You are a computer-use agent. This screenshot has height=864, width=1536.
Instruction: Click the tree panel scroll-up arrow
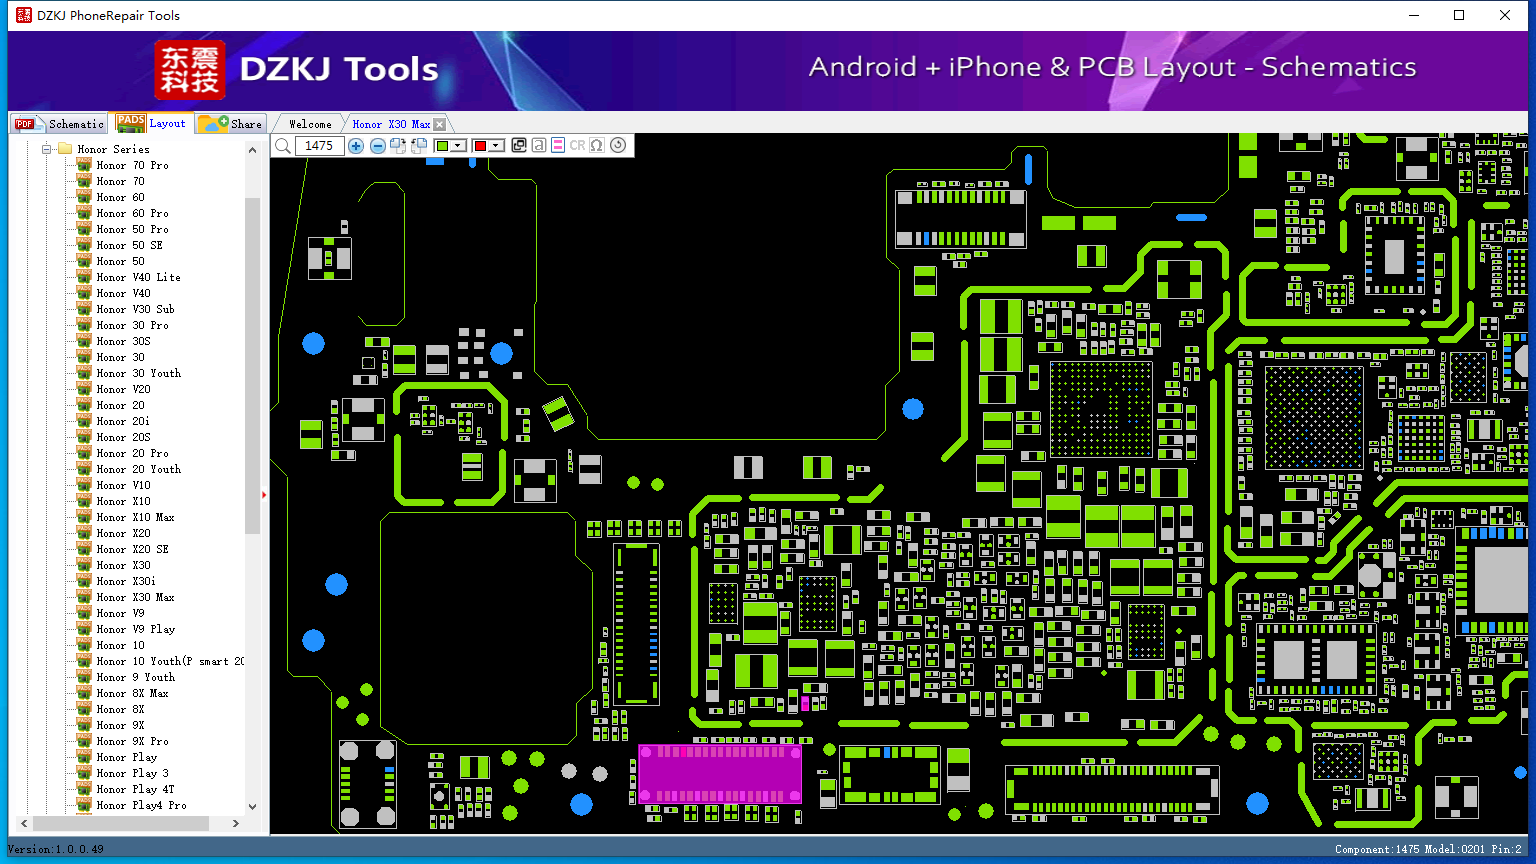click(252, 148)
